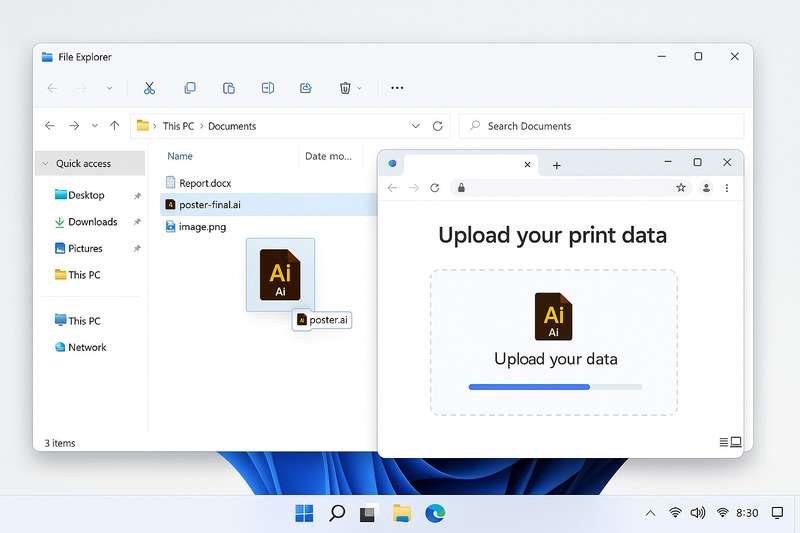The image size is (800, 533).
Task: Go back using the address bar Back arrow
Action: [49, 125]
